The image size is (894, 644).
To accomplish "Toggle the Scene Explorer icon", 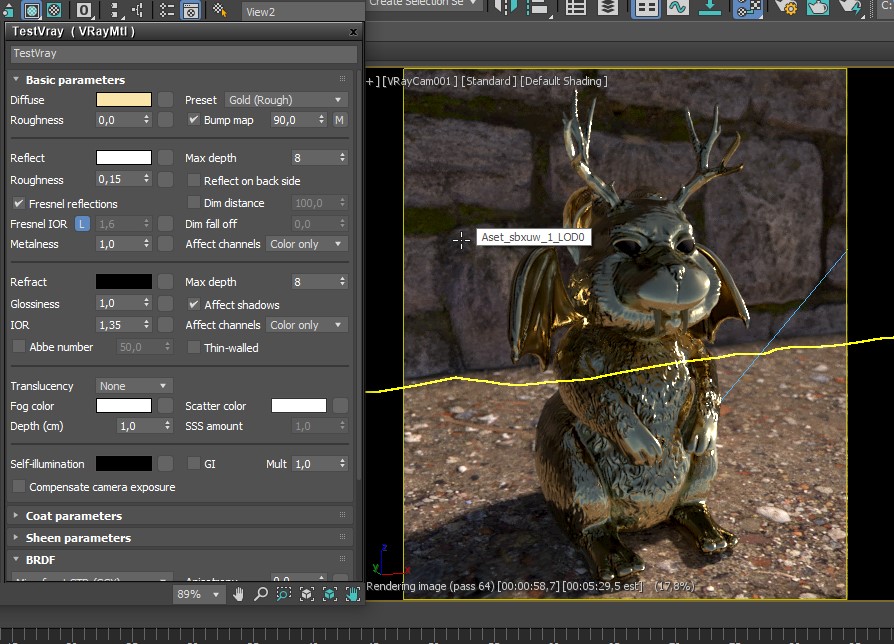I will (575, 7).
